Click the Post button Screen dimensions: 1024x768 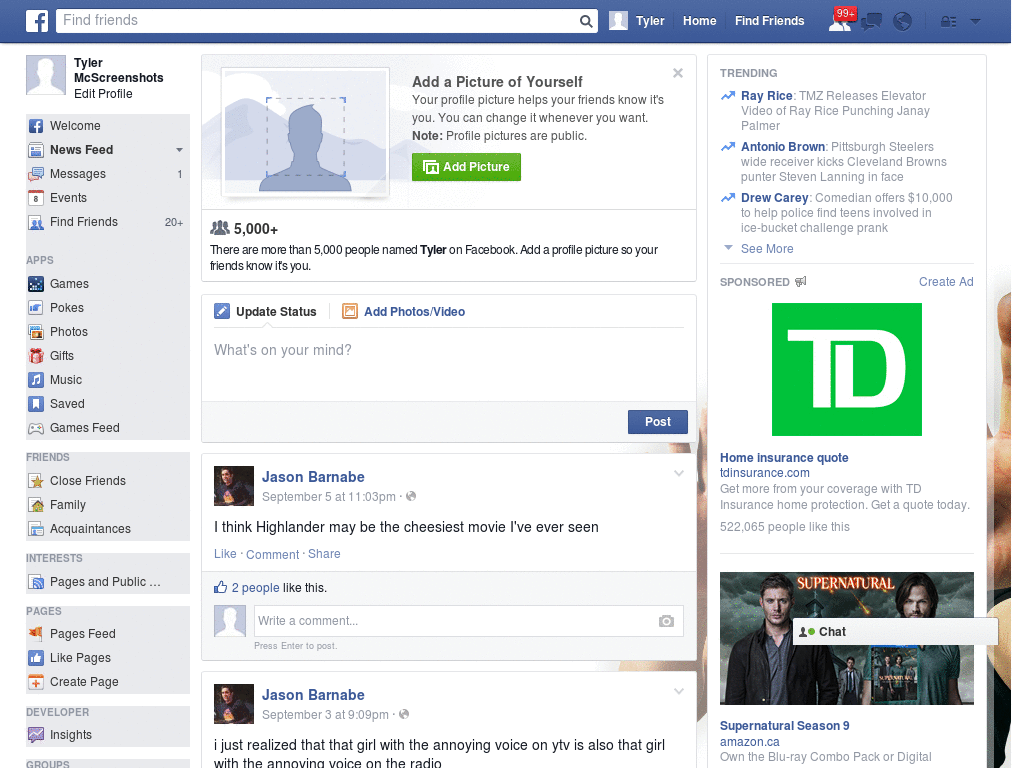coord(658,422)
